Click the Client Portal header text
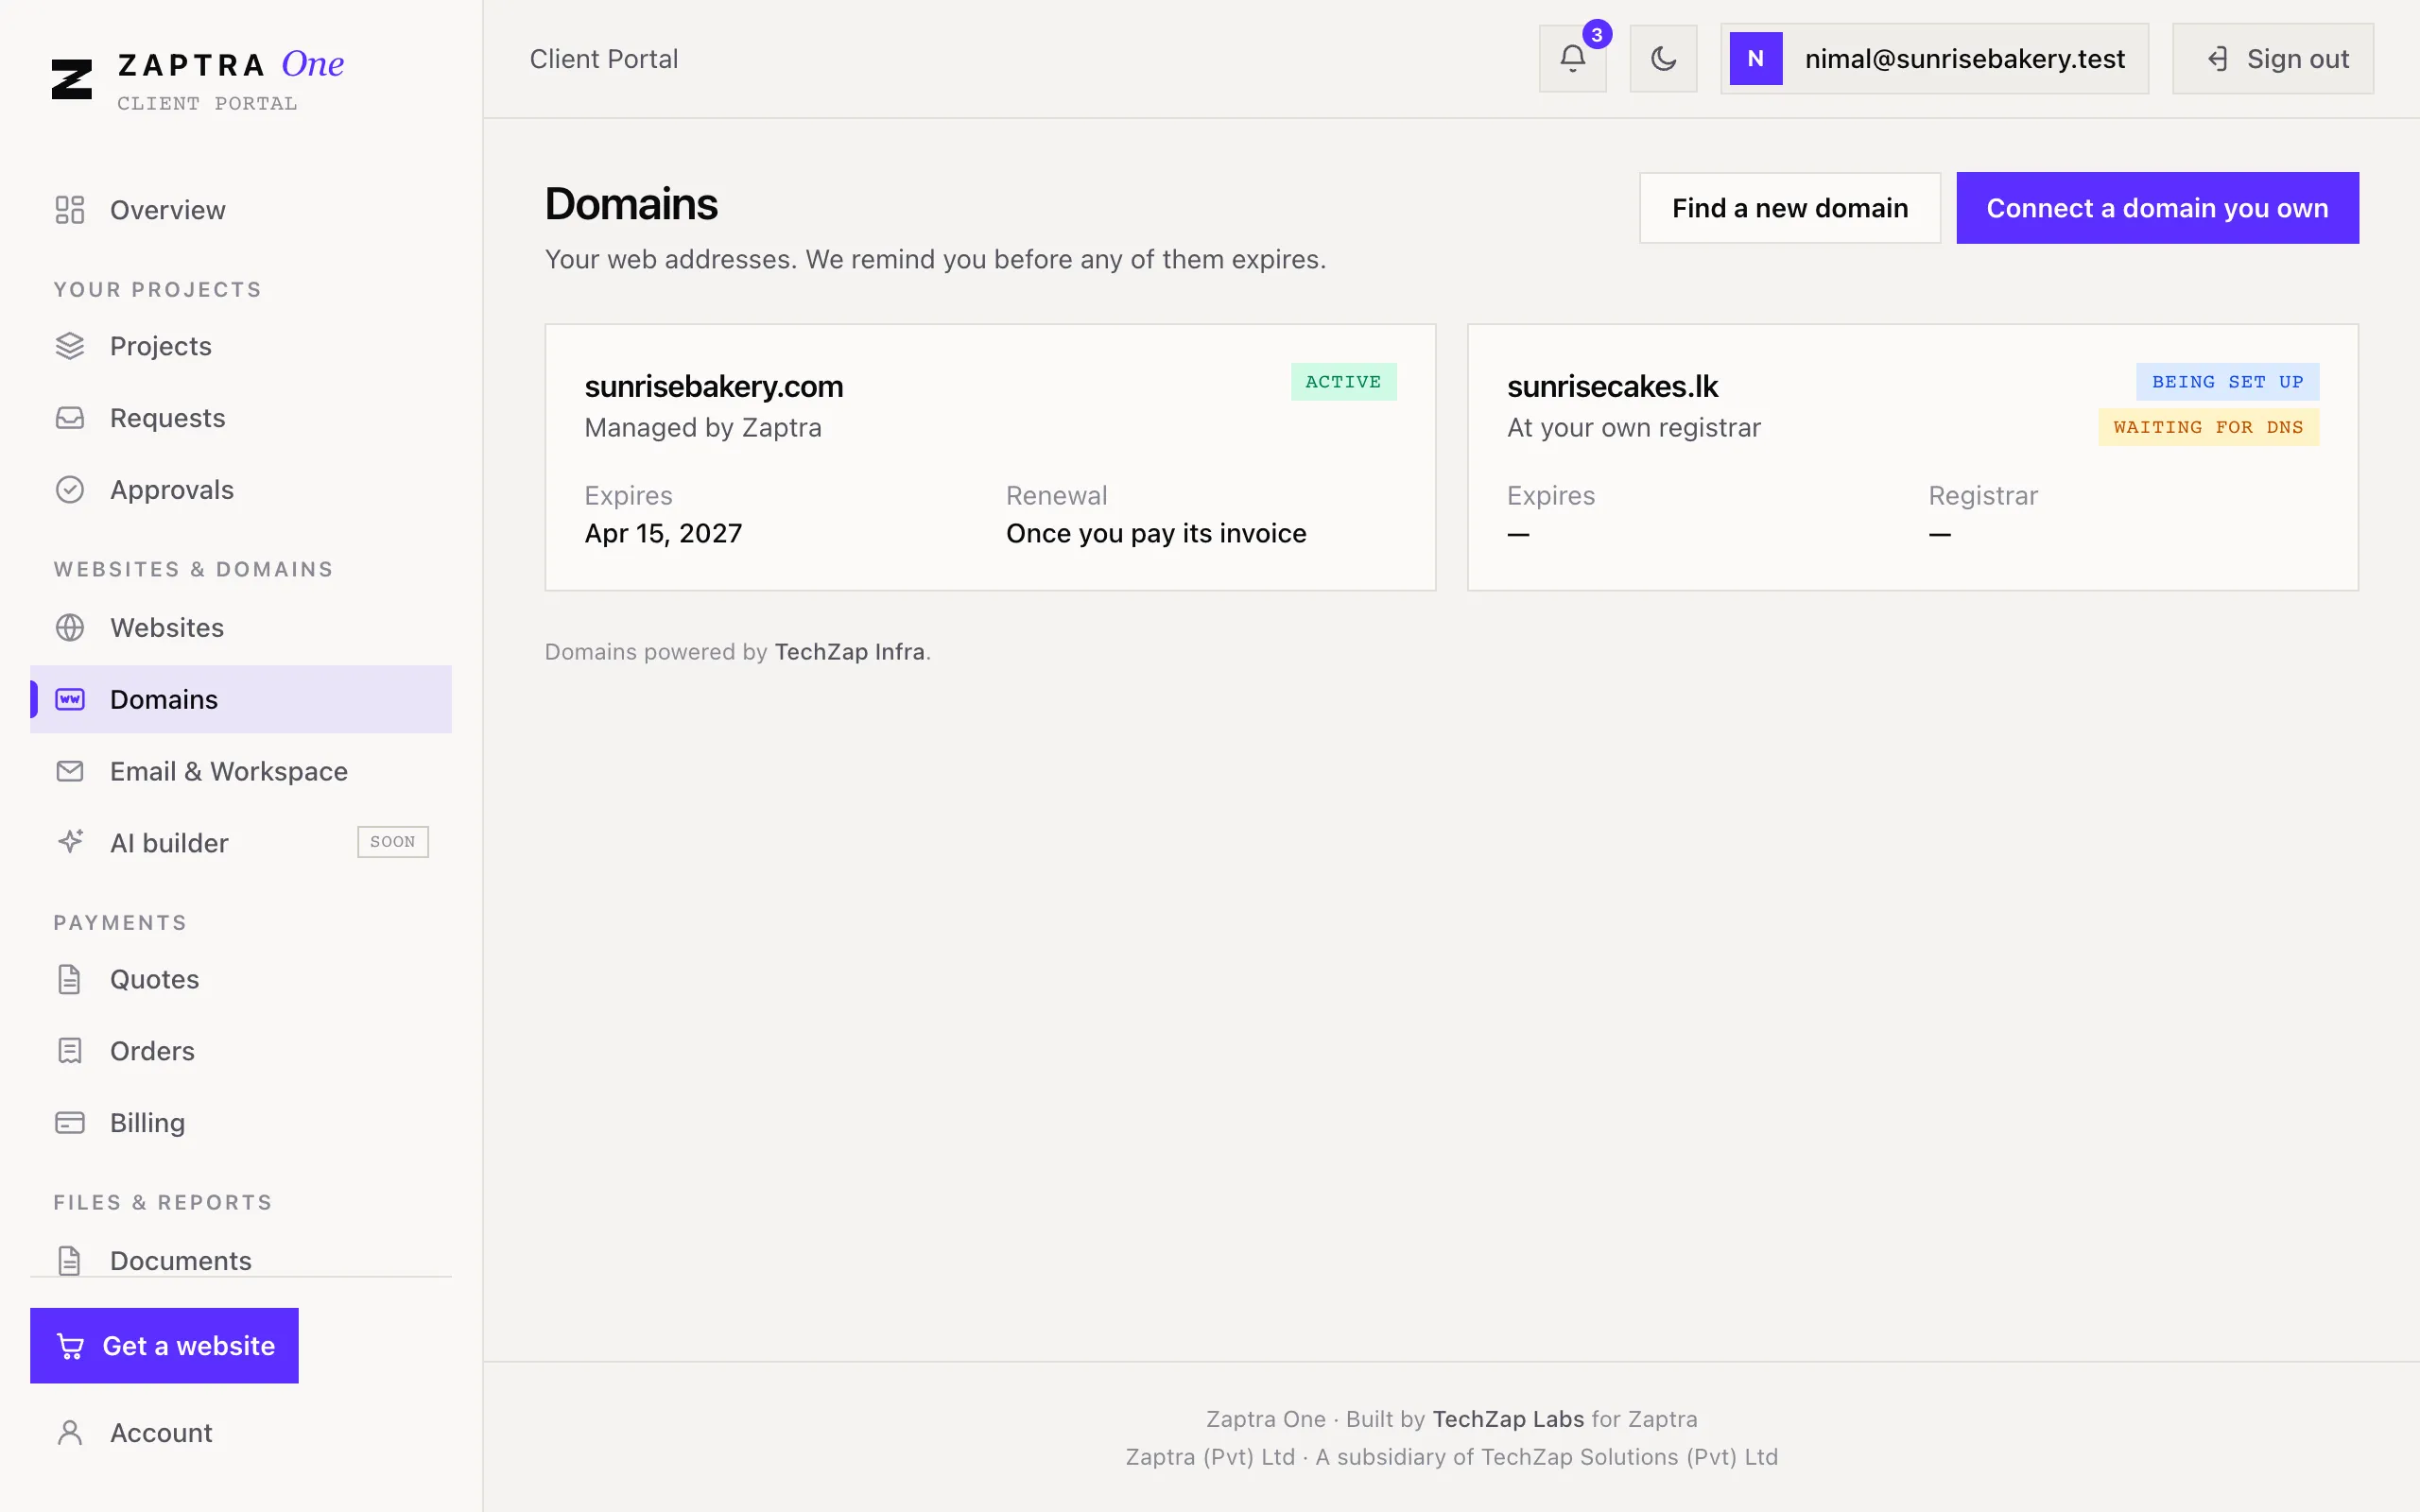The width and height of the screenshot is (2420, 1512). pyautogui.click(x=604, y=59)
